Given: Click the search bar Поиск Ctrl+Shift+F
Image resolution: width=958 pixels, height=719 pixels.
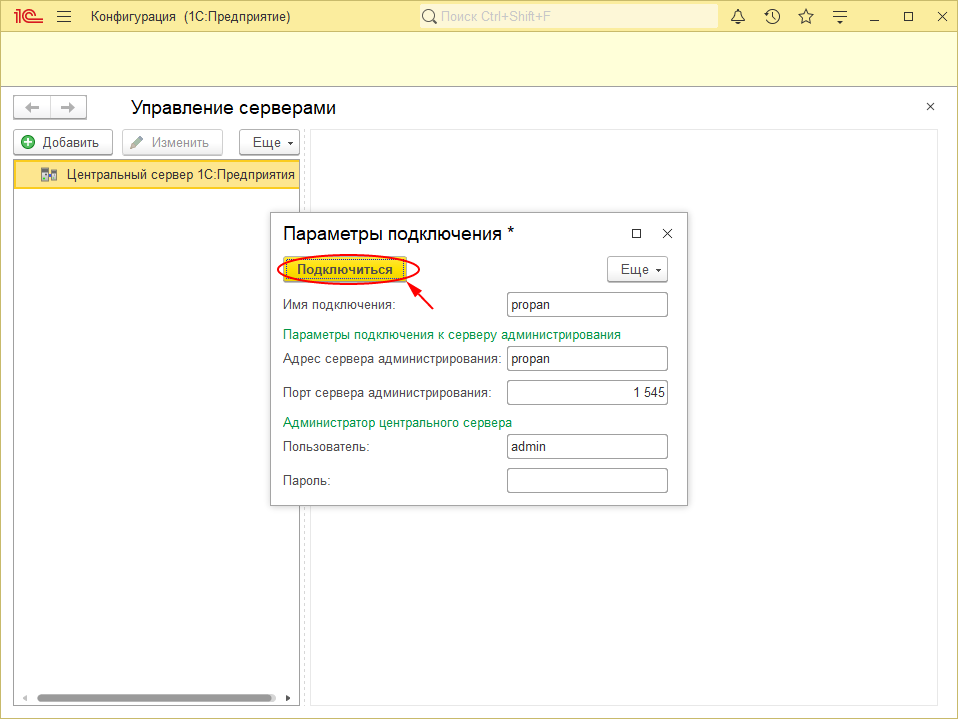Looking at the screenshot, I should pyautogui.click(x=567, y=16).
